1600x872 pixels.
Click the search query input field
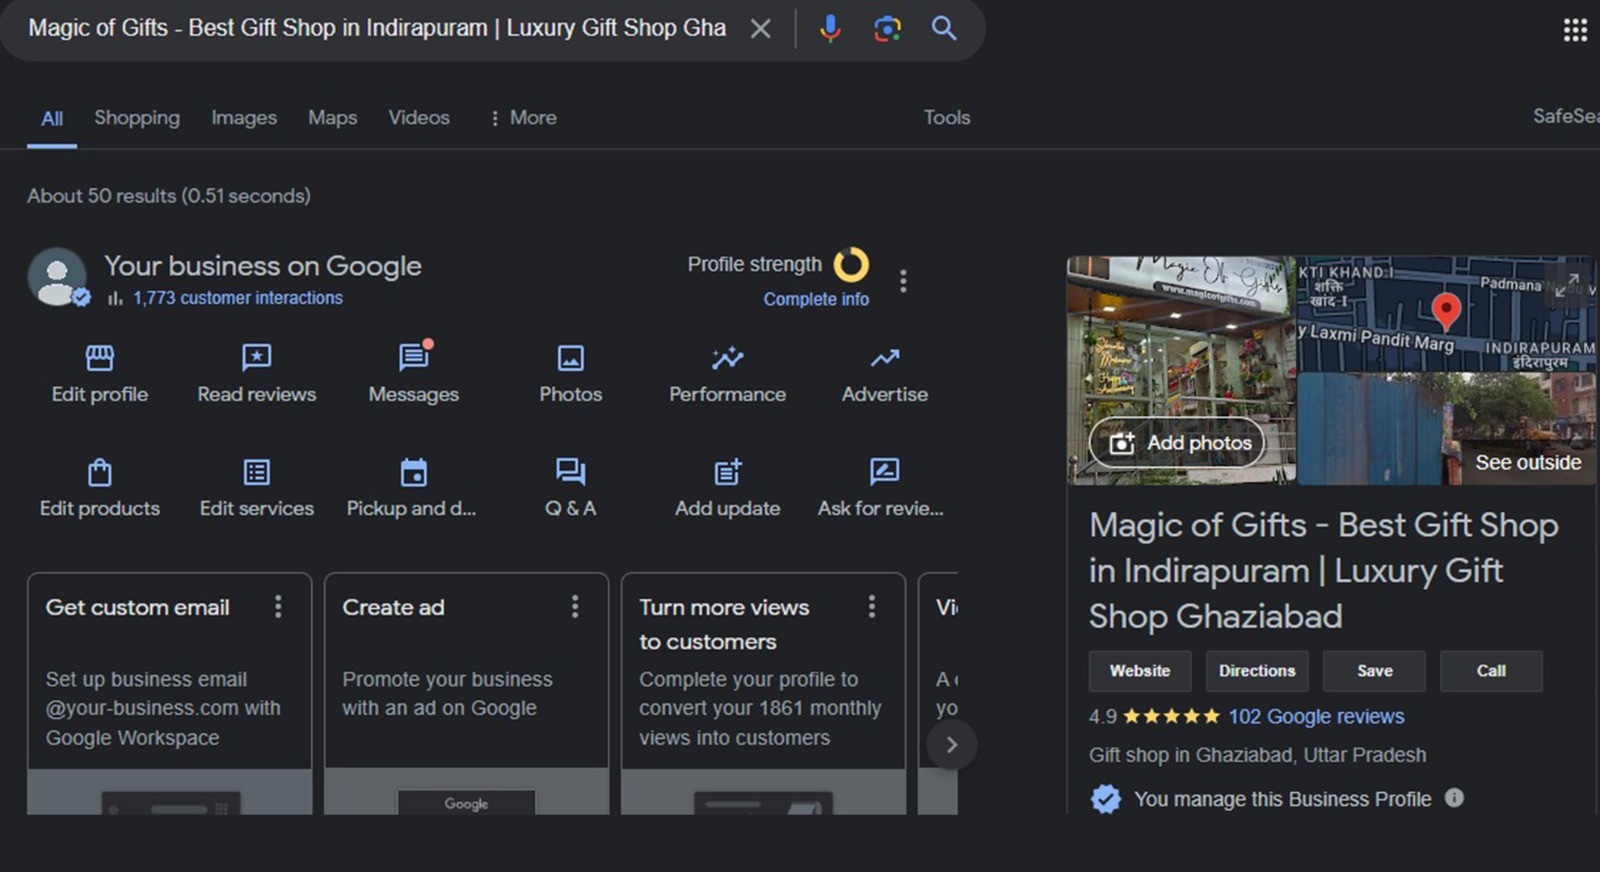point(376,28)
